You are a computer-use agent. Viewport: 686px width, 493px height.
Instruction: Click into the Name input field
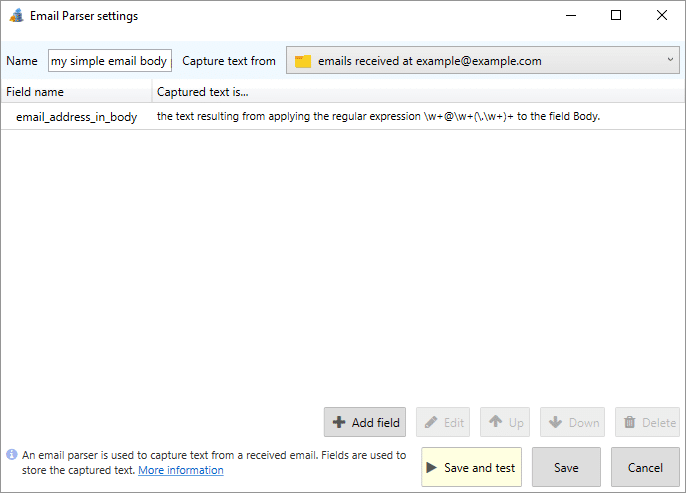pyautogui.click(x=109, y=61)
